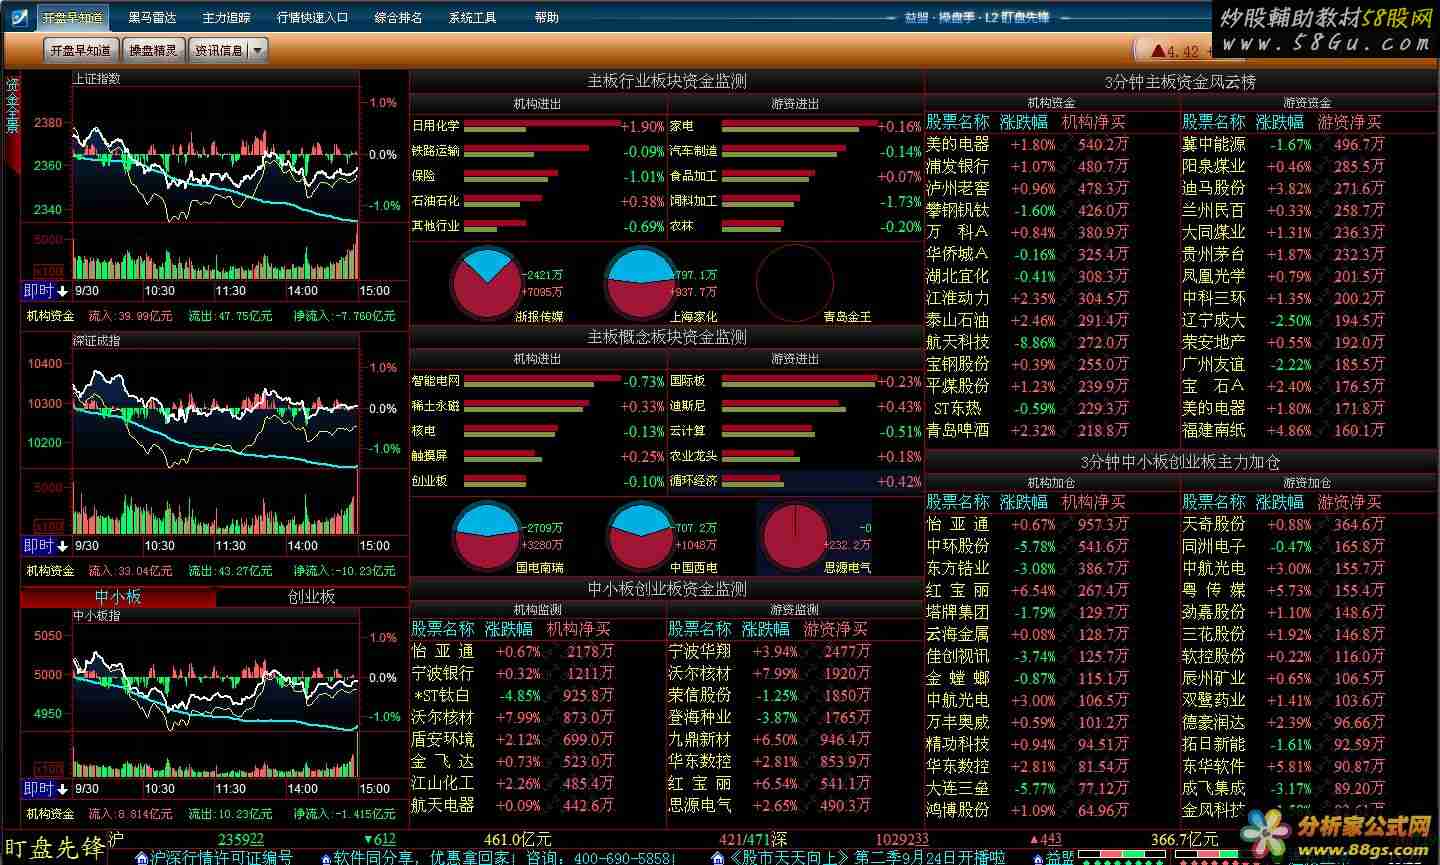Open the 即时 dropdown under 中小板指 chart

coord(45,789)
